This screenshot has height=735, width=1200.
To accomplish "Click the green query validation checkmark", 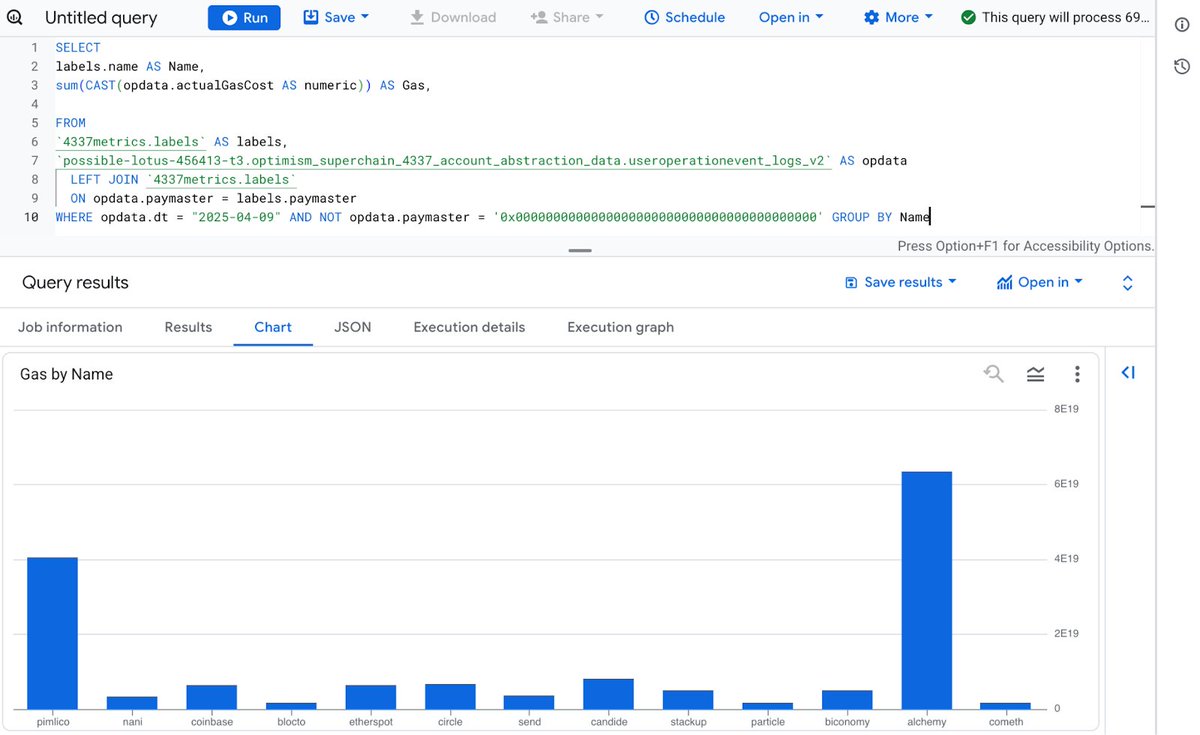I will click(968, 17).
